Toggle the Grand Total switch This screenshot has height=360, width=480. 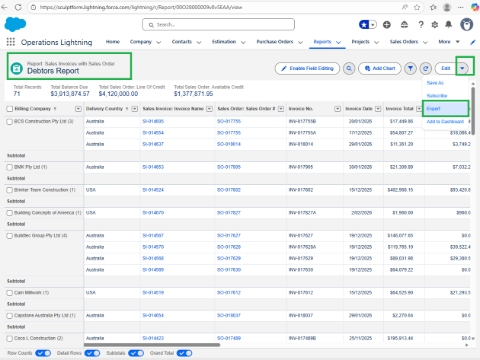pos(184,353)
